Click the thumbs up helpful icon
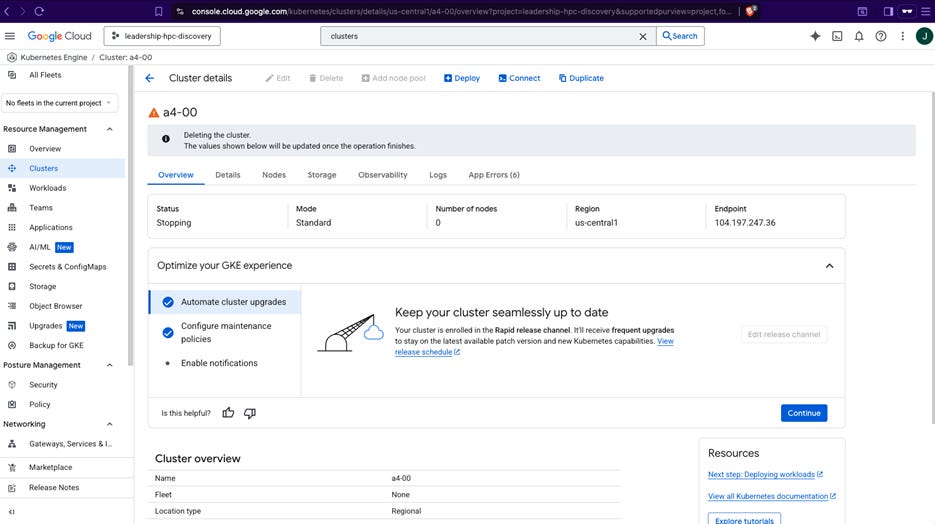The width and height of the screenshot is (935, 524). pos(228,413)
